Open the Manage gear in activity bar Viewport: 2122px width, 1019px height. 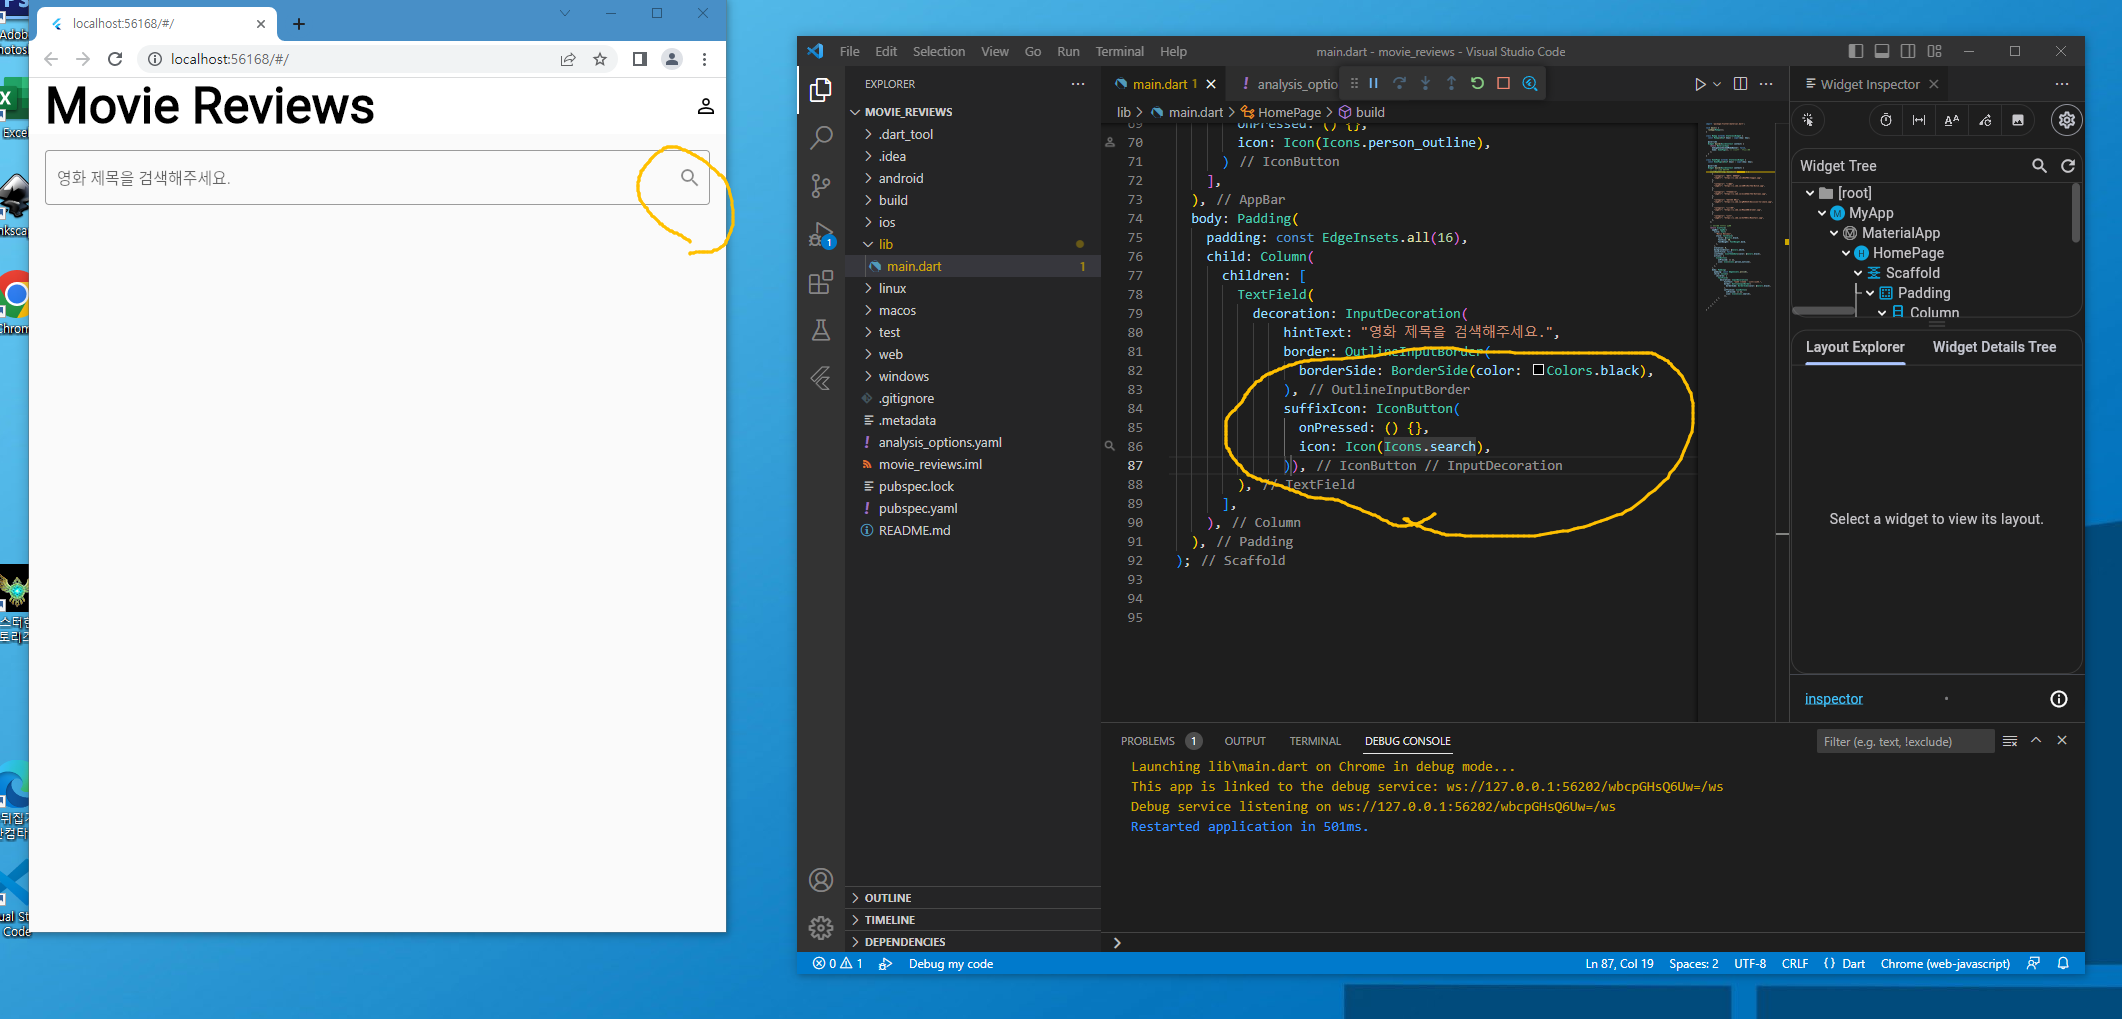[x=821, y=928]
